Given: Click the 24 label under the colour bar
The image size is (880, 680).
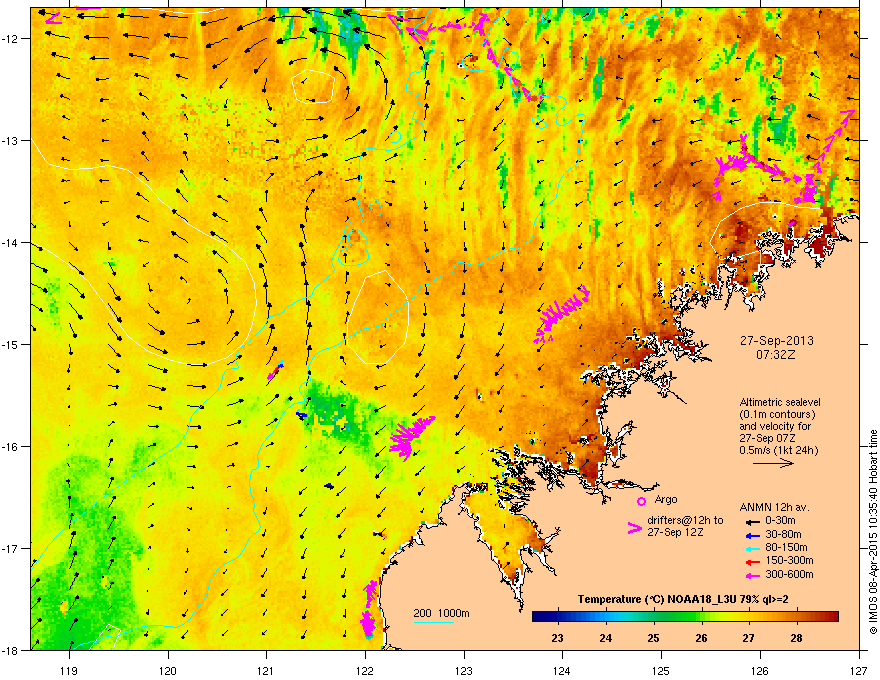Looking at the screenshot, I should [606, 638].
